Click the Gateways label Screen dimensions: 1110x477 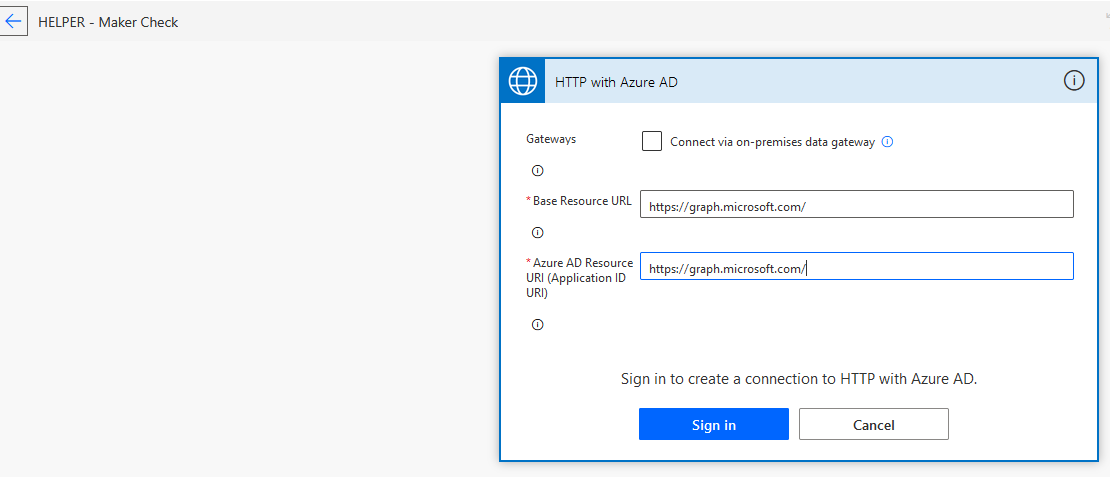click(x=551, y=139)
